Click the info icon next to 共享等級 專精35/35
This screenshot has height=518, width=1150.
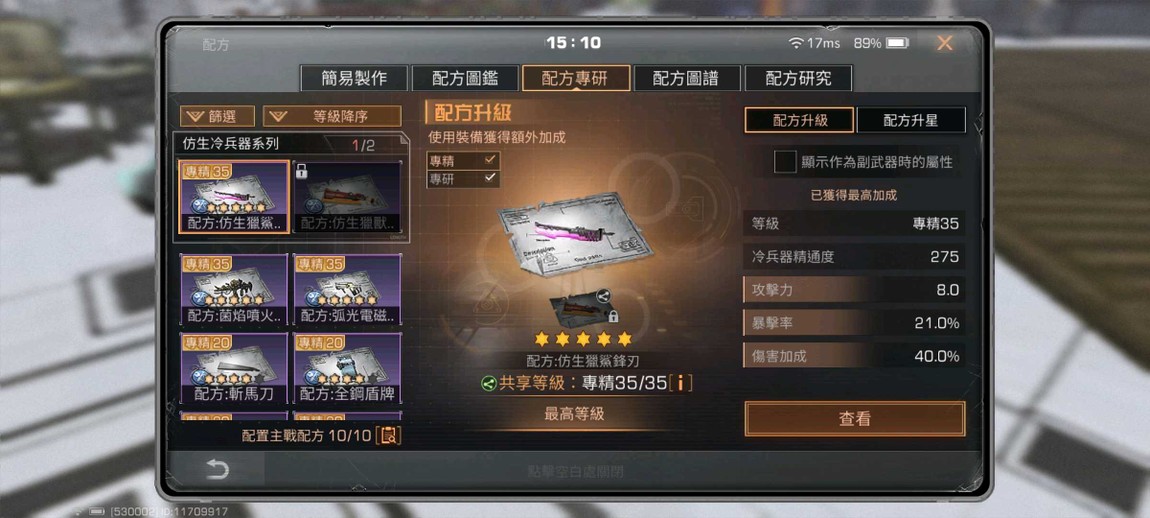[680, 383]
